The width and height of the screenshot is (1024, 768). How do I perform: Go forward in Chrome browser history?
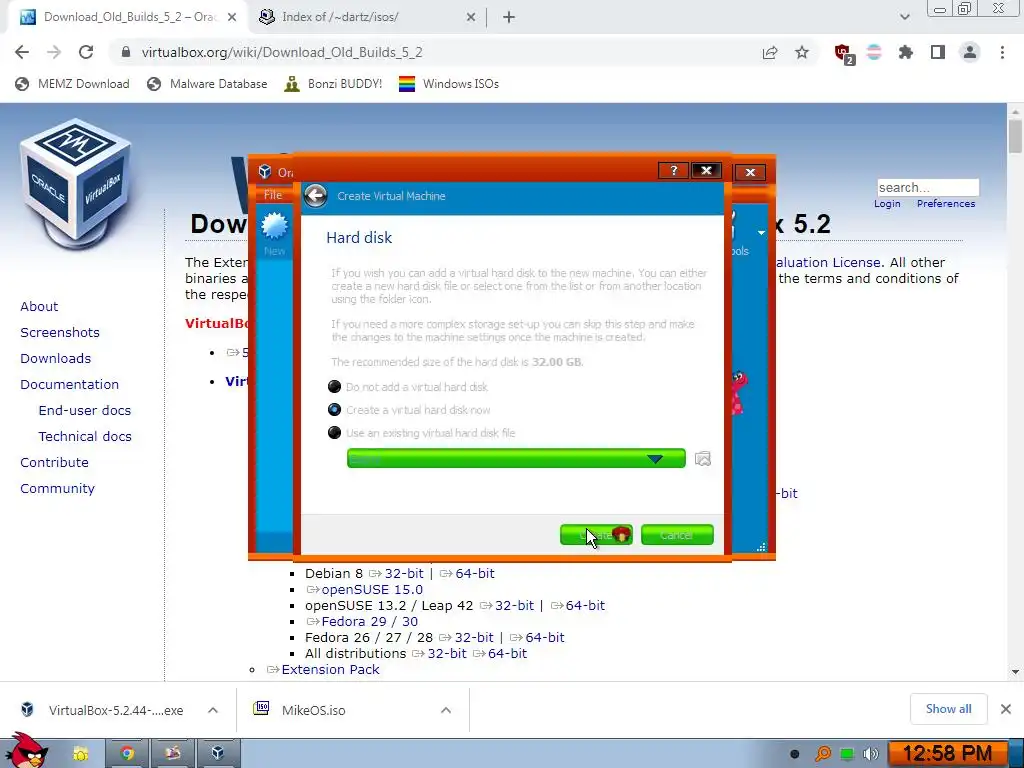pyautogui.click(x=54, y=52)
